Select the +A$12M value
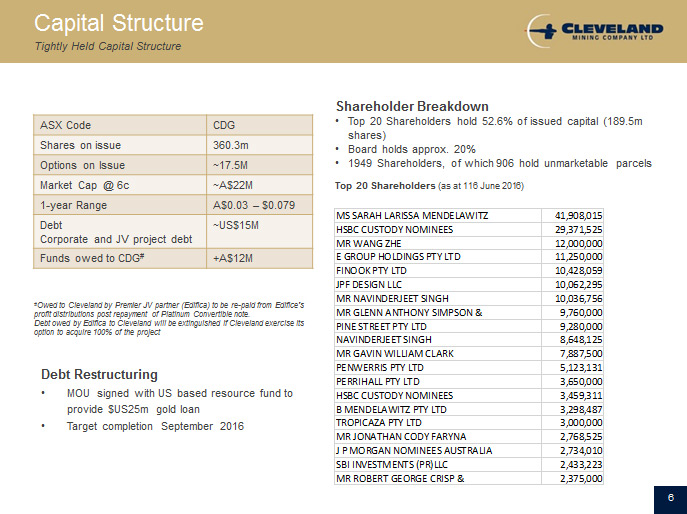Screen dimensions: 687x514 point(233,258)
